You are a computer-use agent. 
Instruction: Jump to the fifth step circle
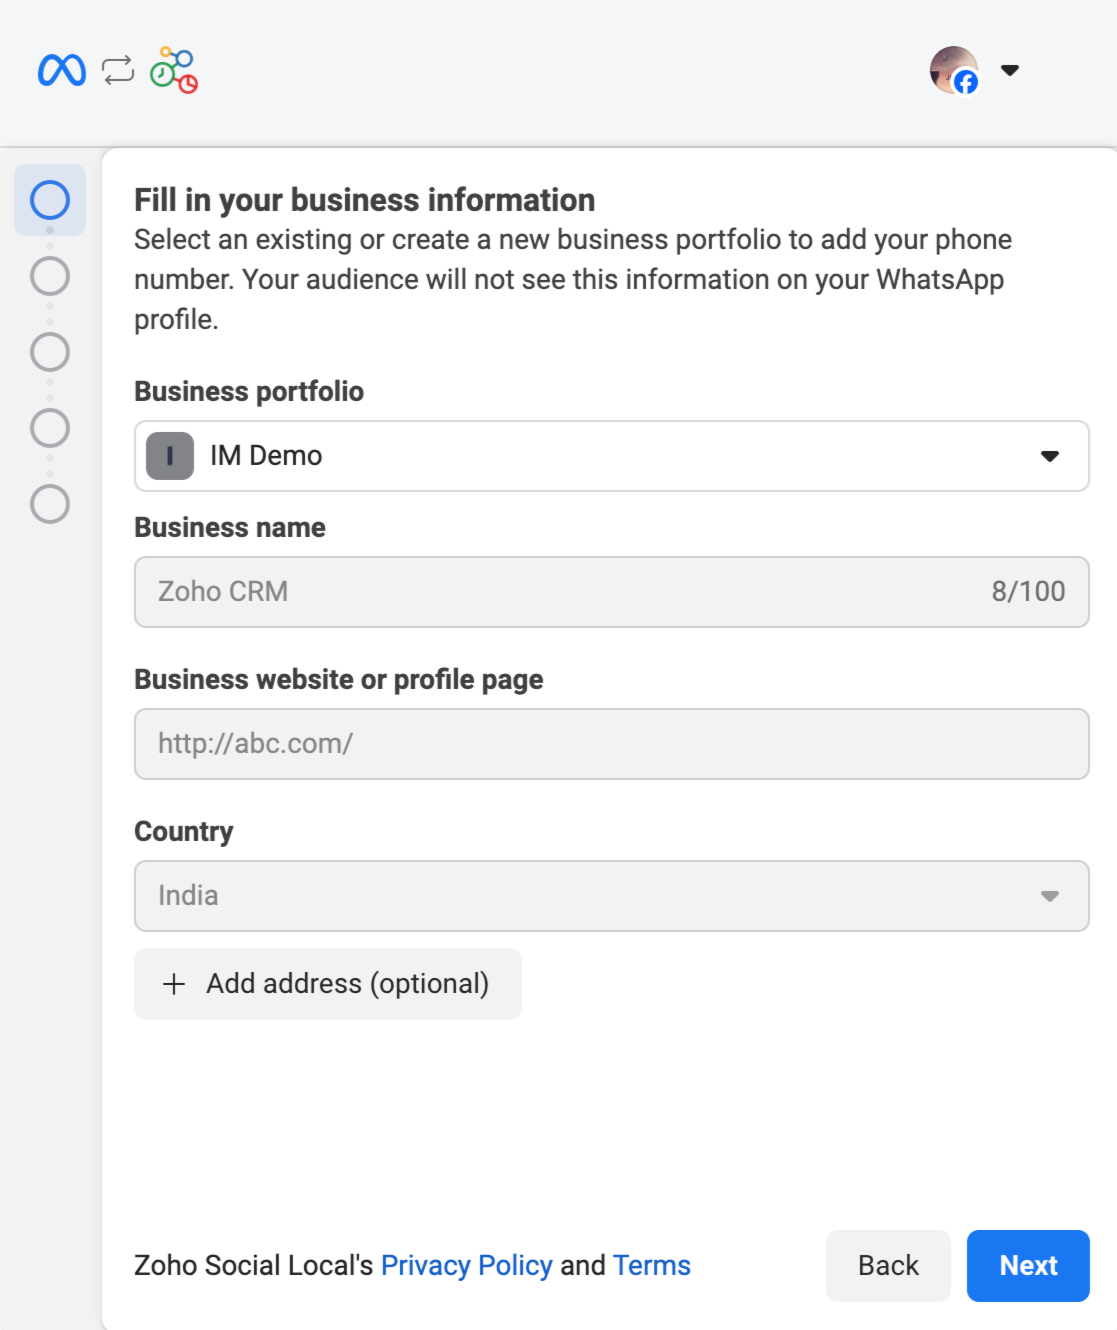tap(50, 504)
